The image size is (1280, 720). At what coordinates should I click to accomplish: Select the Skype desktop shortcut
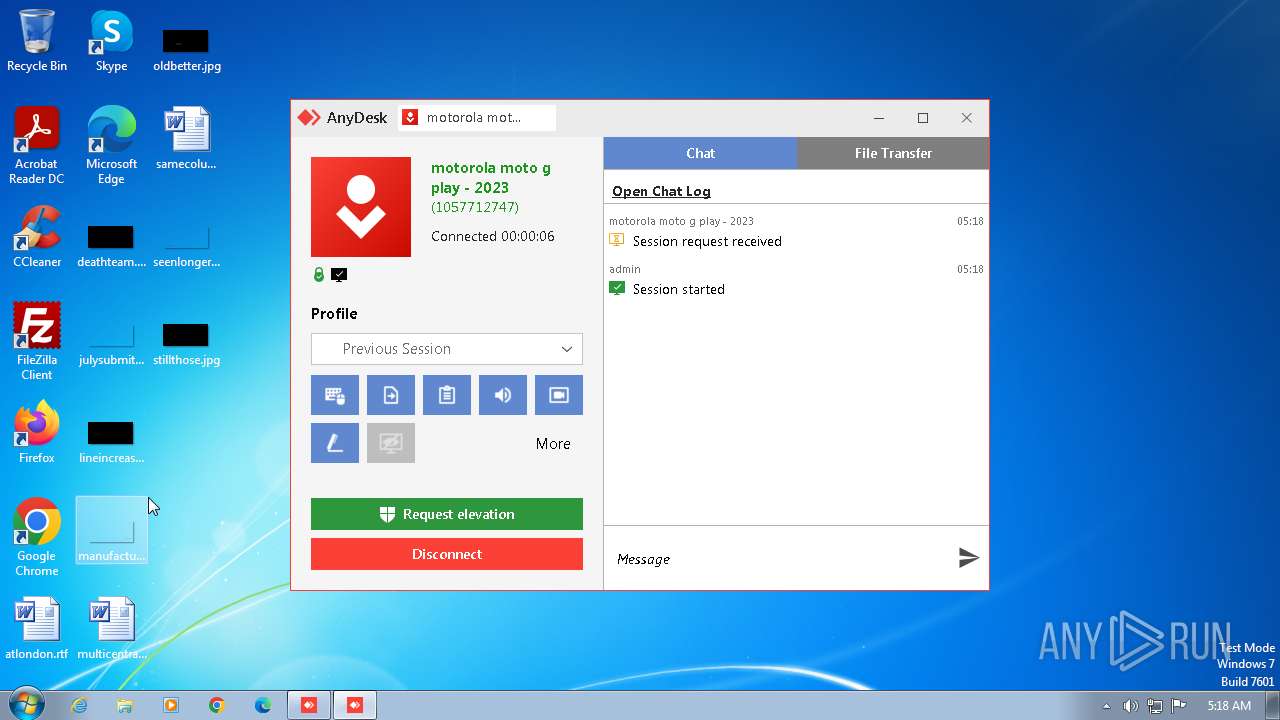(x=111, y=41)
